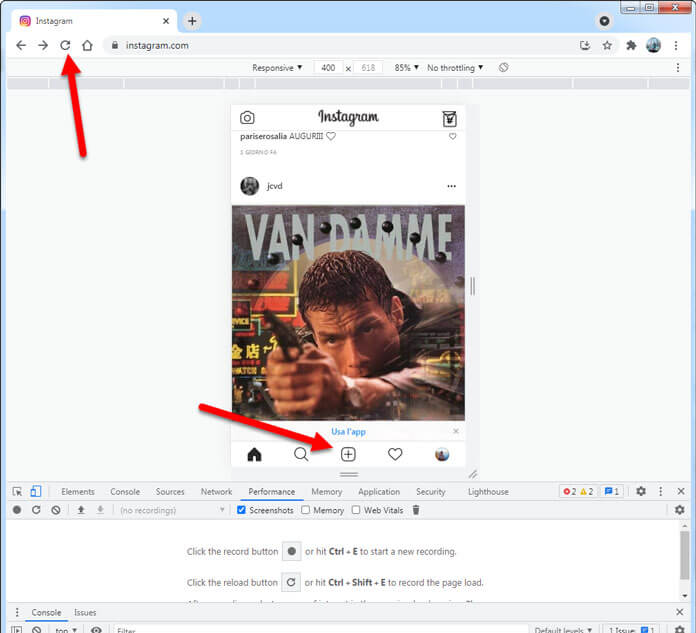Reload the page with the refresh icon
Screen dimensions: 696x633
[x=65, y=45]
